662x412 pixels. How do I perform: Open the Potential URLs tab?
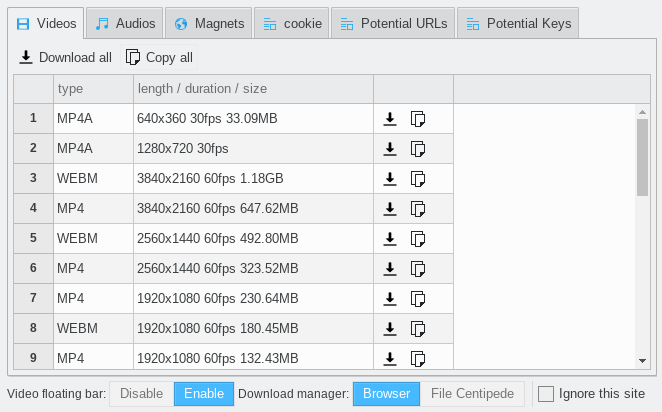(393, 23)
